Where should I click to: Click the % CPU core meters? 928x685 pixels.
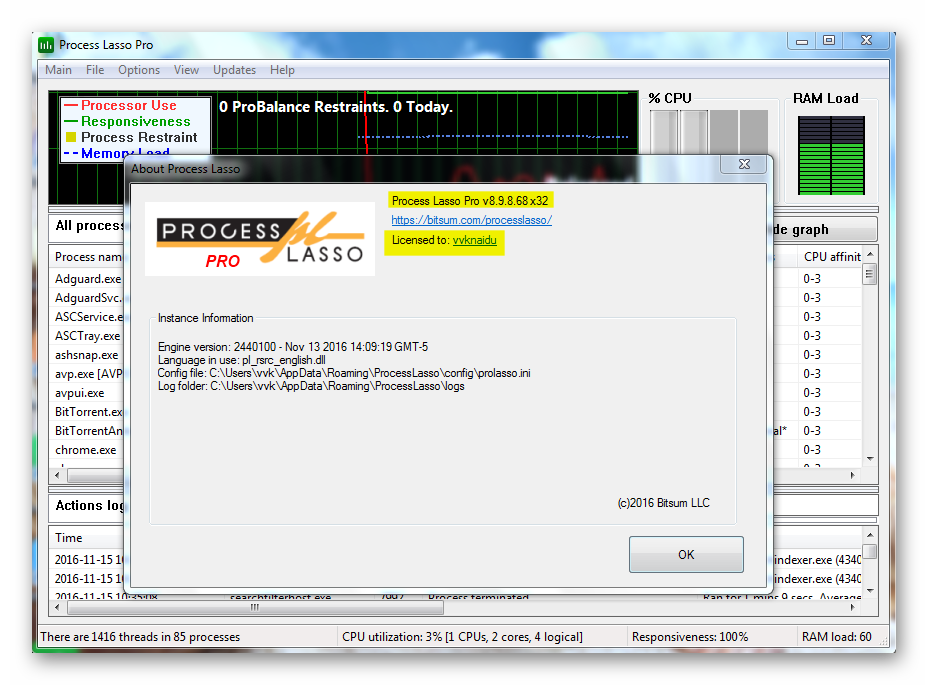709,133
